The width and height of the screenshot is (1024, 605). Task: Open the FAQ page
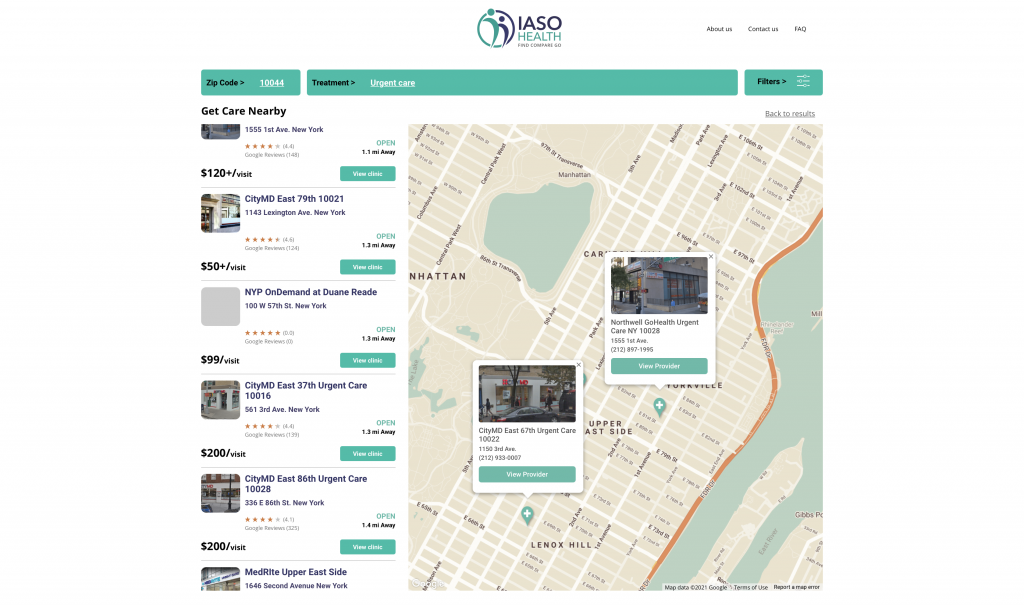pyautogui.click(x=800, y=29)
